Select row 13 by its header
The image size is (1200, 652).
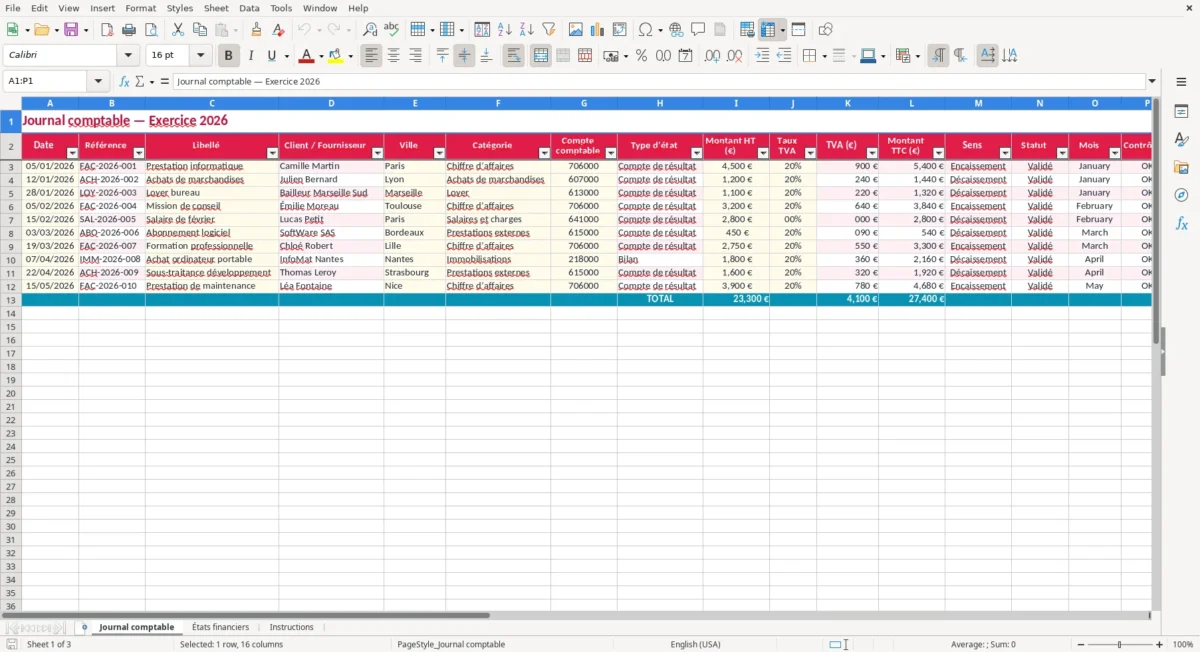tap(11, 300)
